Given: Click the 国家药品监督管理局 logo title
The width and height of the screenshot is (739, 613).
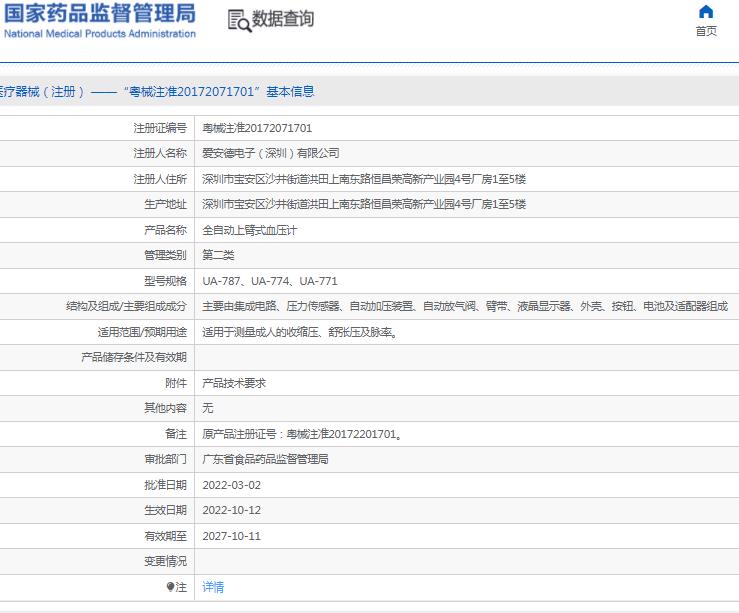Looking at the screenshot, I should click(x=100, y=14).
